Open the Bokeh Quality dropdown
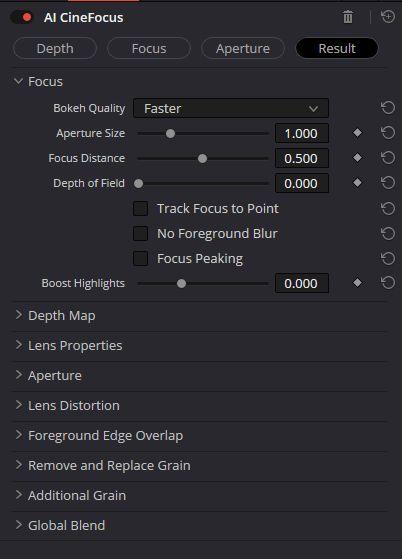402x559 pixels. 231,108
